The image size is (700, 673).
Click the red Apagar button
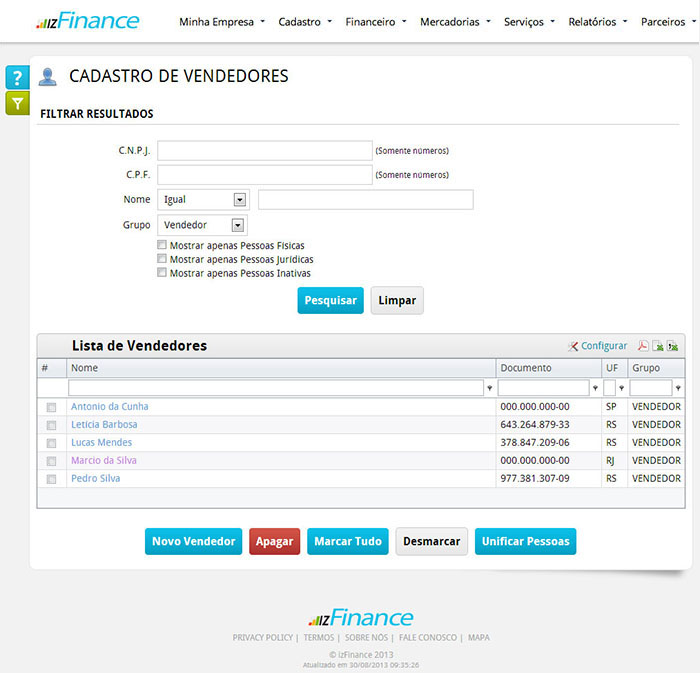pos(274,541)
